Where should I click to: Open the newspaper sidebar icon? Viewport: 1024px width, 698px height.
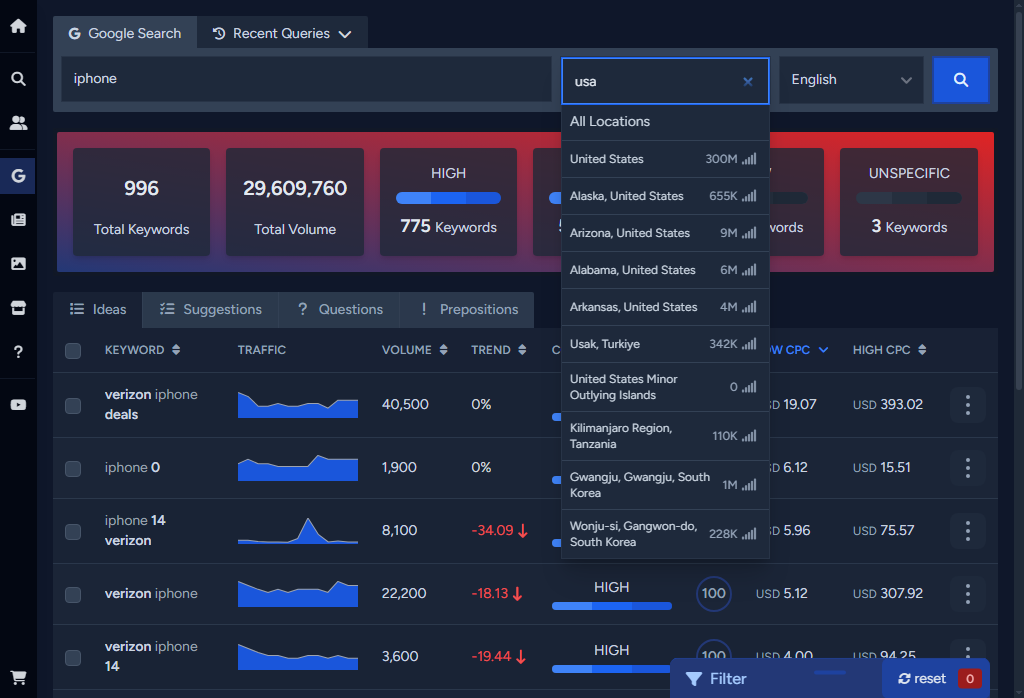18,219
